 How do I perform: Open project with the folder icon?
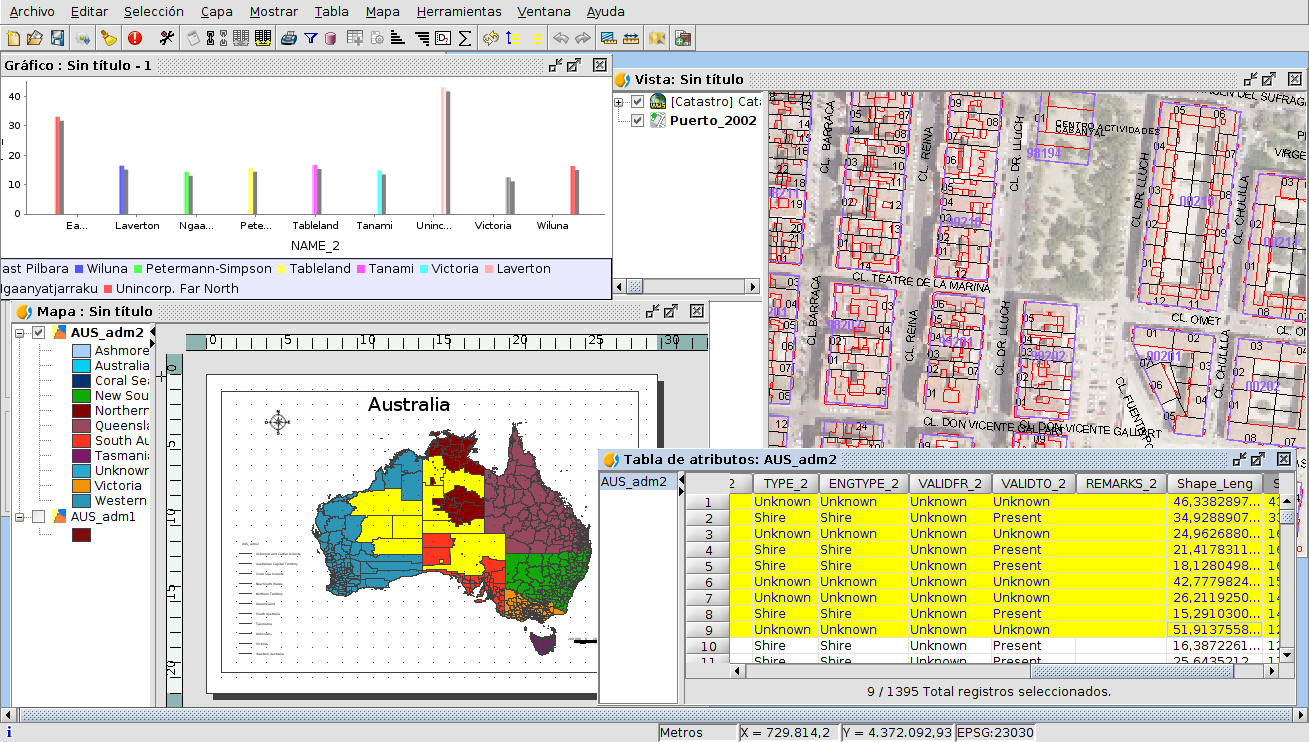pyautogui.click(x=35, y=38)
